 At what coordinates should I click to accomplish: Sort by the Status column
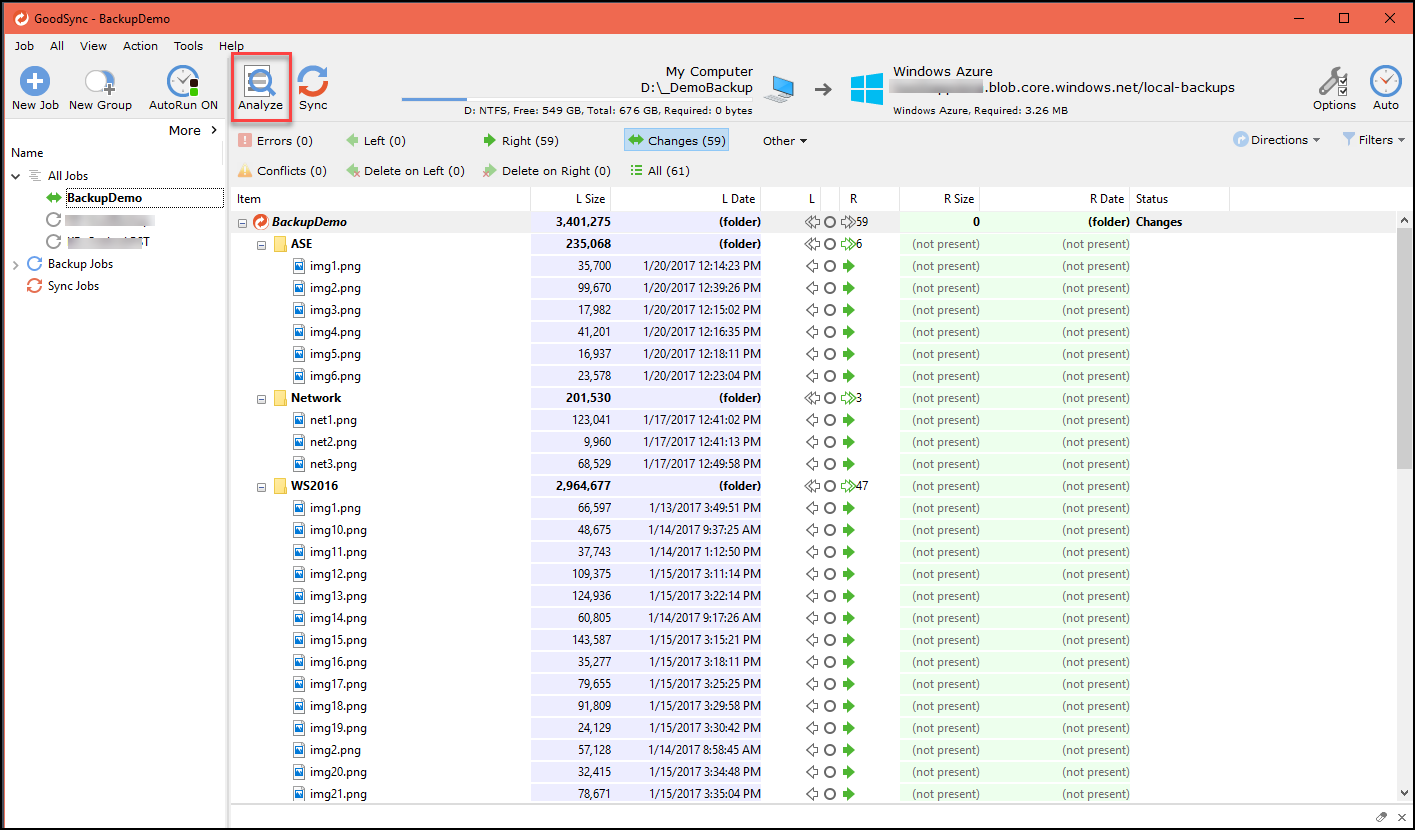pyautogui.click(x=1180, y=199)
